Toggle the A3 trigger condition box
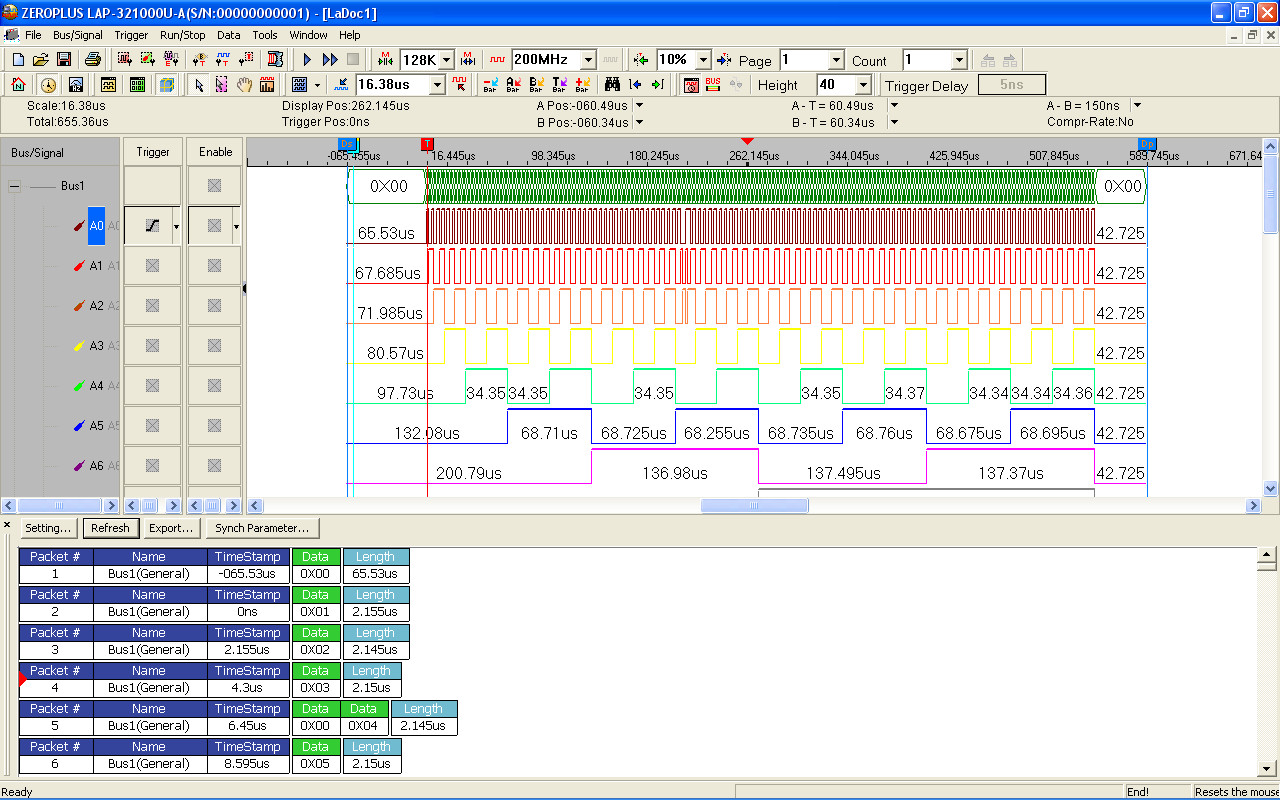Image resolution: width=1280 pixels, height=800 pixels. [152, 346]
